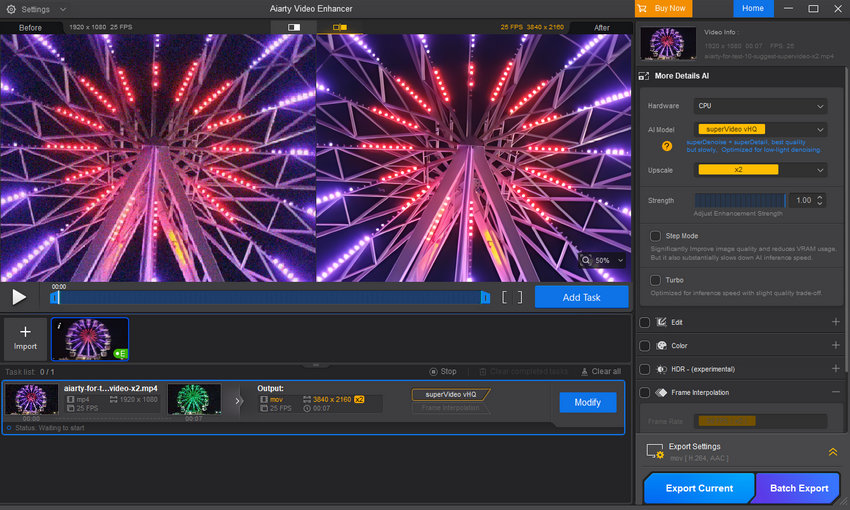Image resolution: width=850 pixels, height=510 pixels.
Task: Click the blue timeline scrubber bar
Action: click(270, 297)
